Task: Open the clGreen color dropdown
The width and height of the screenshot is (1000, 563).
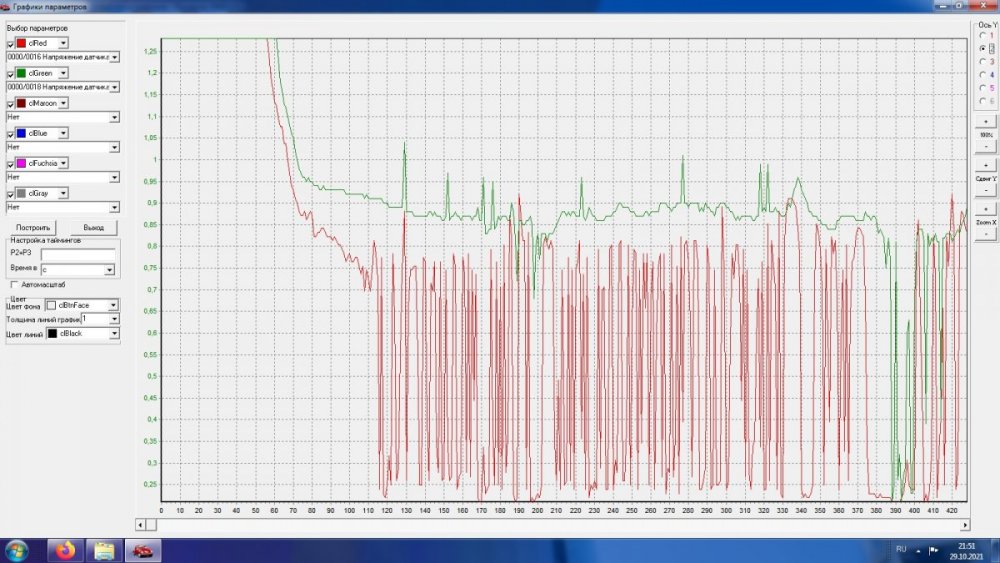Action: 63,73
